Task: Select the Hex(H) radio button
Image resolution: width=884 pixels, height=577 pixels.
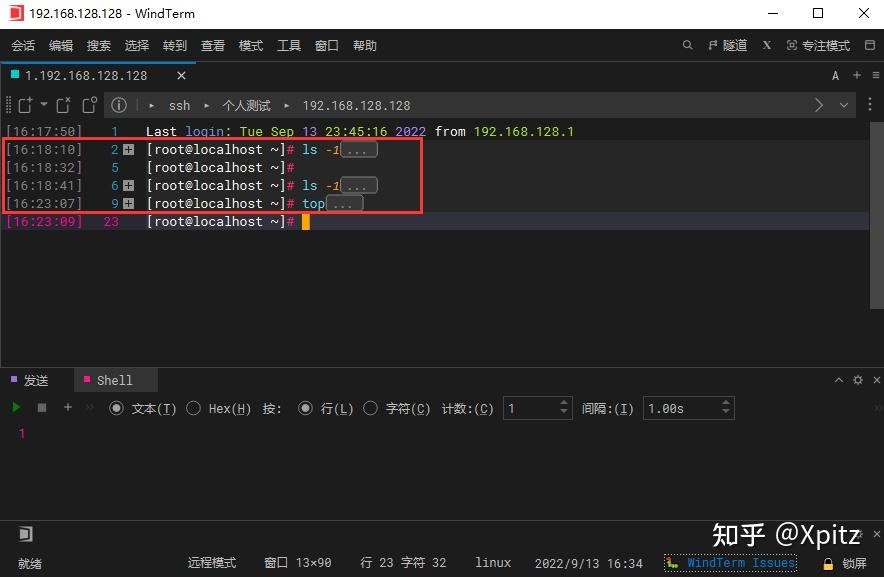Action: [193, 408]
